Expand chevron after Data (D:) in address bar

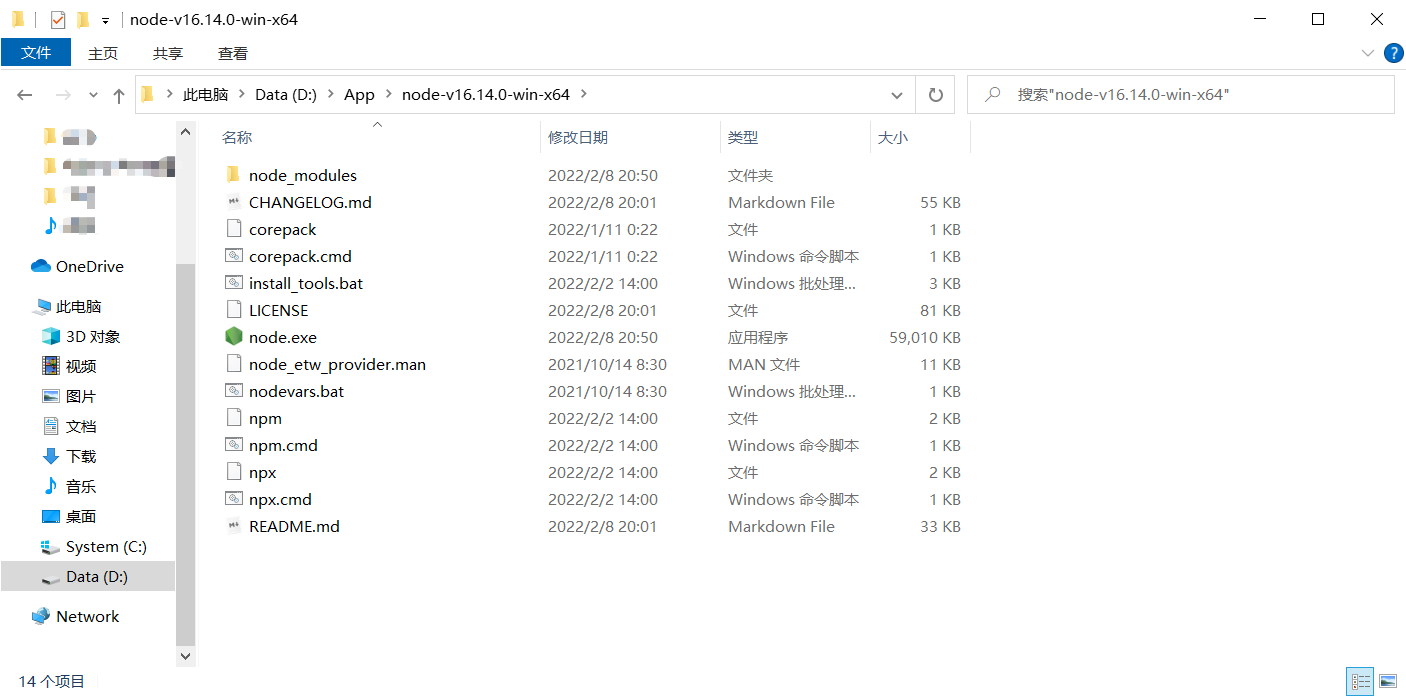click(330, 95)
